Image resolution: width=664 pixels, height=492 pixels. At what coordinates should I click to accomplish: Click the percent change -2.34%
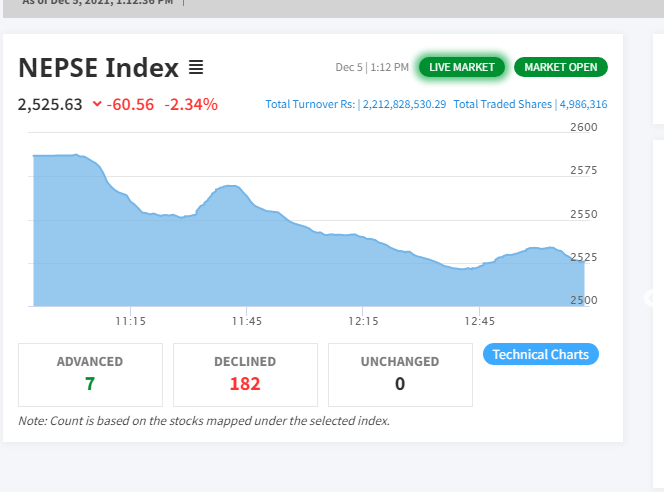click(191, 105)
